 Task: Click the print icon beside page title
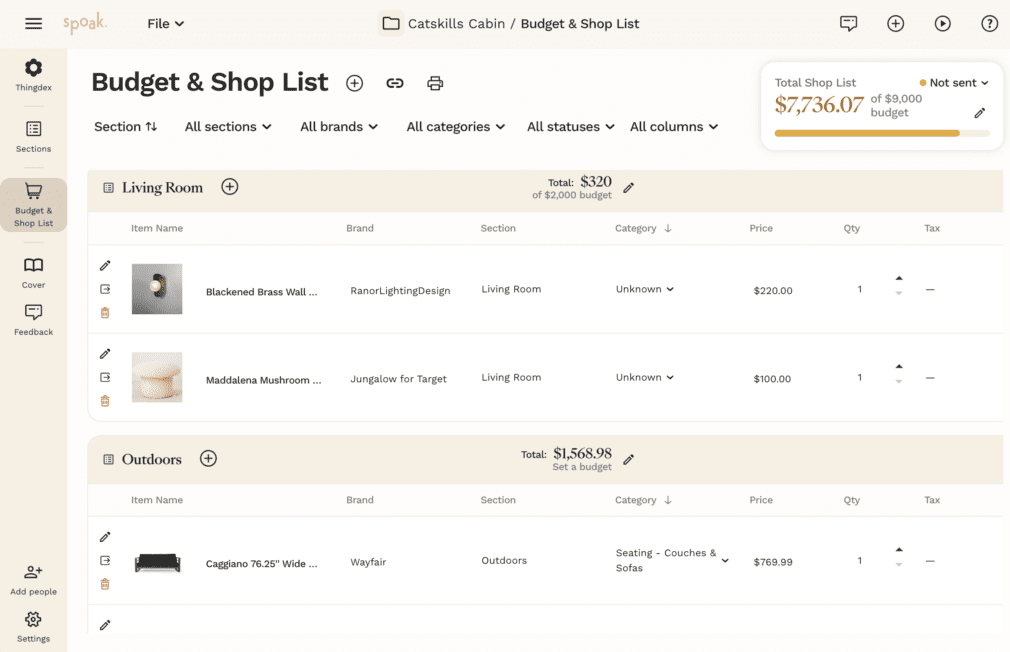click(x=435, y=83)
